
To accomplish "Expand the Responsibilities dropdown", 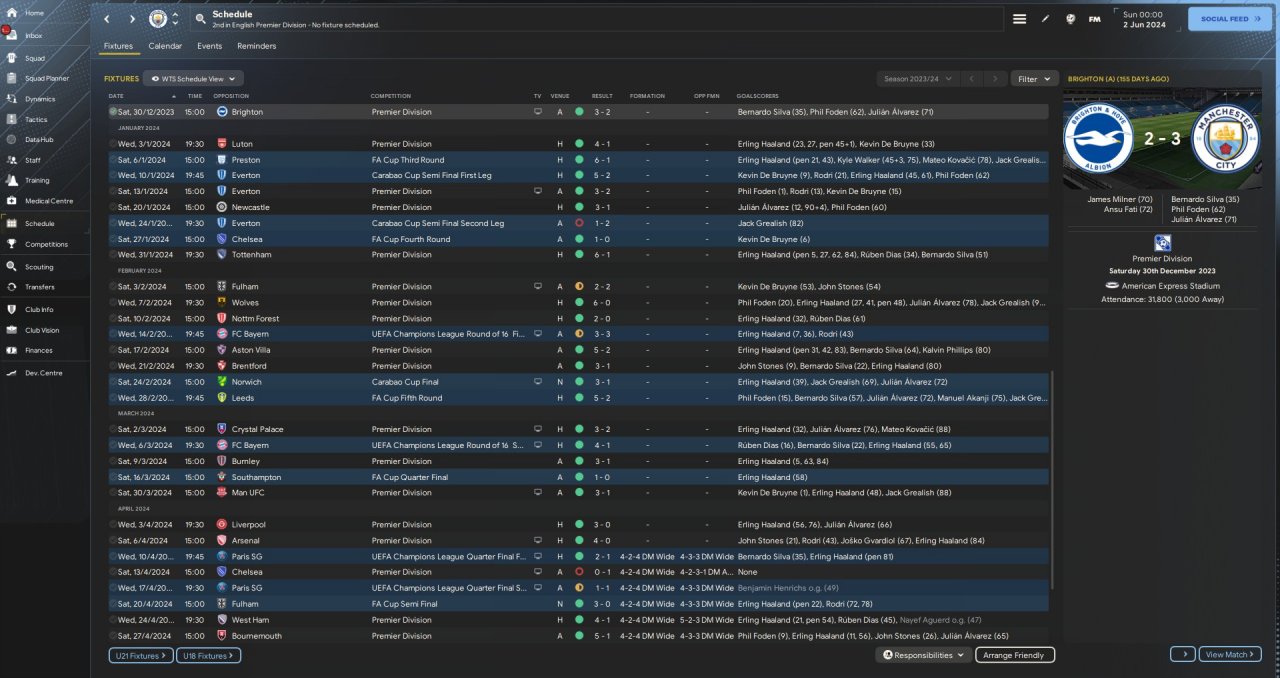I will pos(924,655).
